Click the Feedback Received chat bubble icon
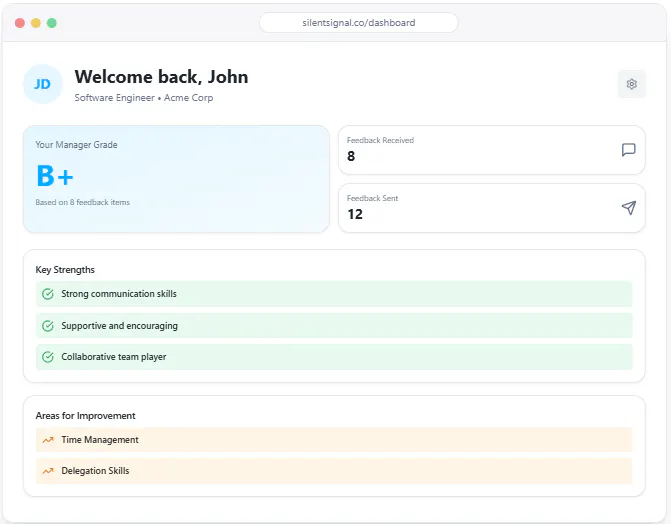Viewport: 671px width, 524px height. coord(628,150)
